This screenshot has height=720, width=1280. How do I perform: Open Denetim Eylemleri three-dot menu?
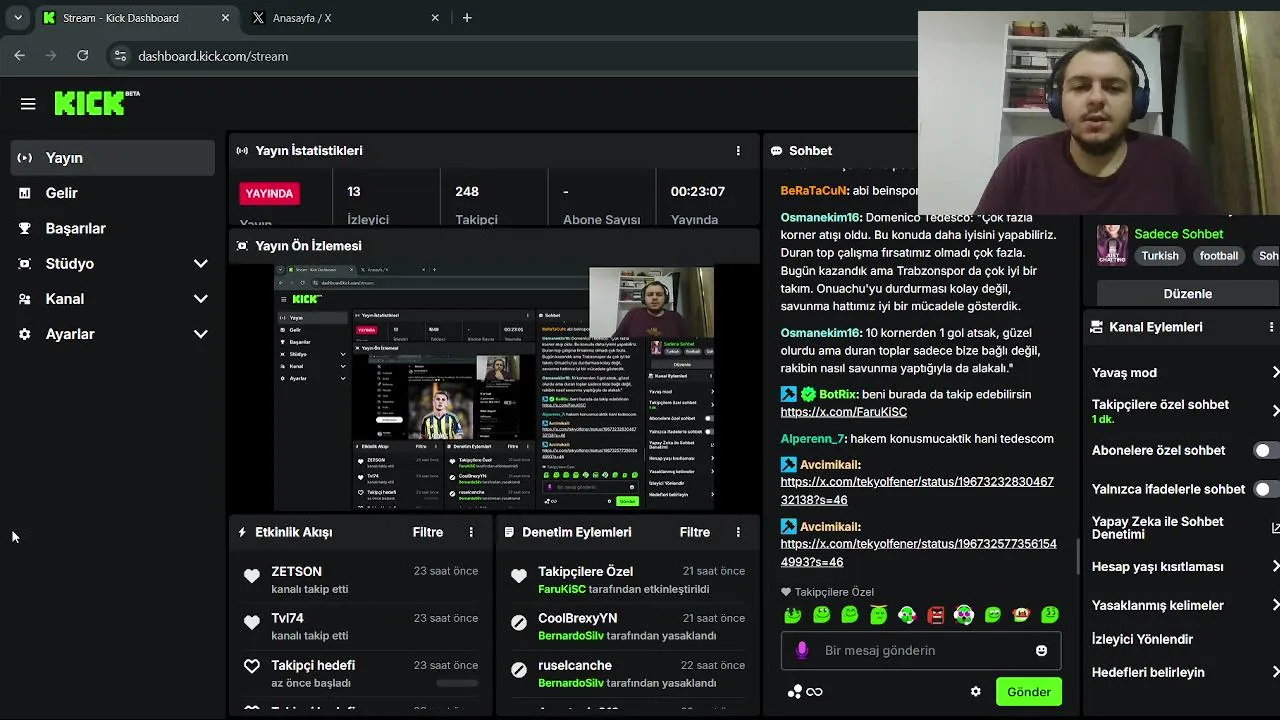tap(738, 532)
